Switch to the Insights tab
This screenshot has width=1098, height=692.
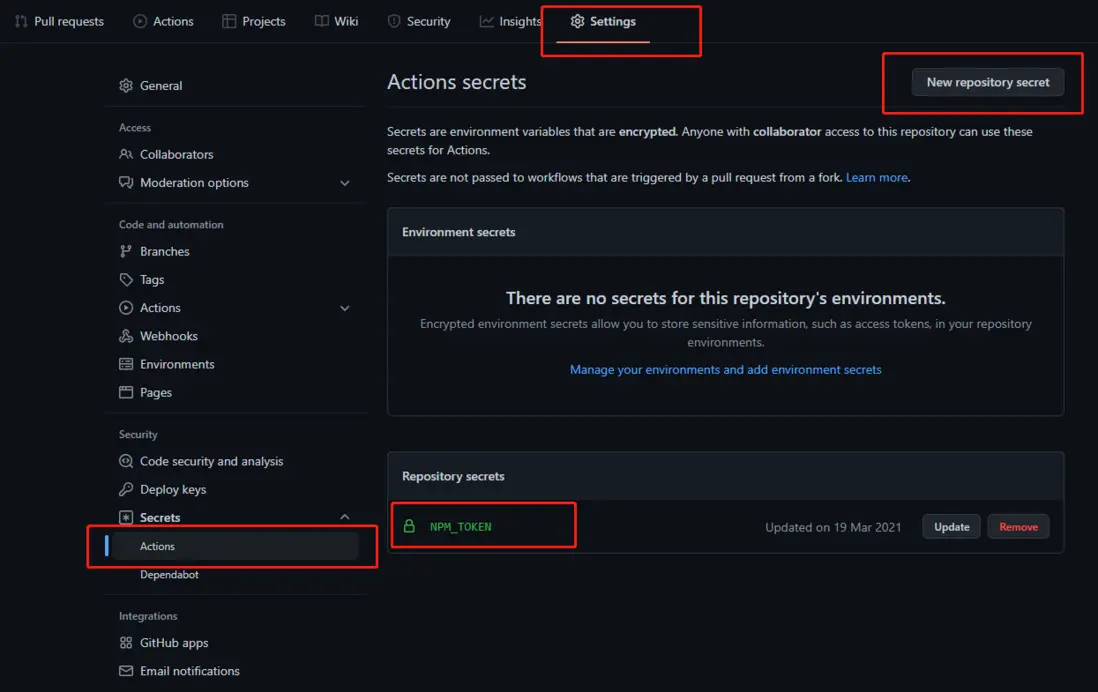pos(510,21)
